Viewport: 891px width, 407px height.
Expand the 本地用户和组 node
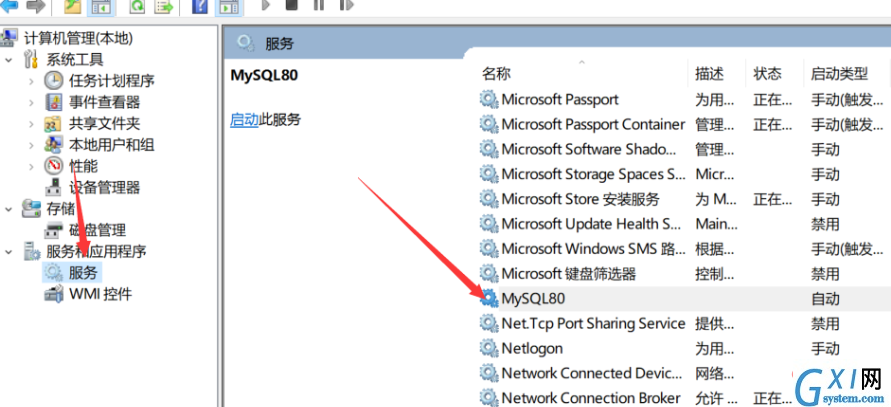[x=31, y=146]
